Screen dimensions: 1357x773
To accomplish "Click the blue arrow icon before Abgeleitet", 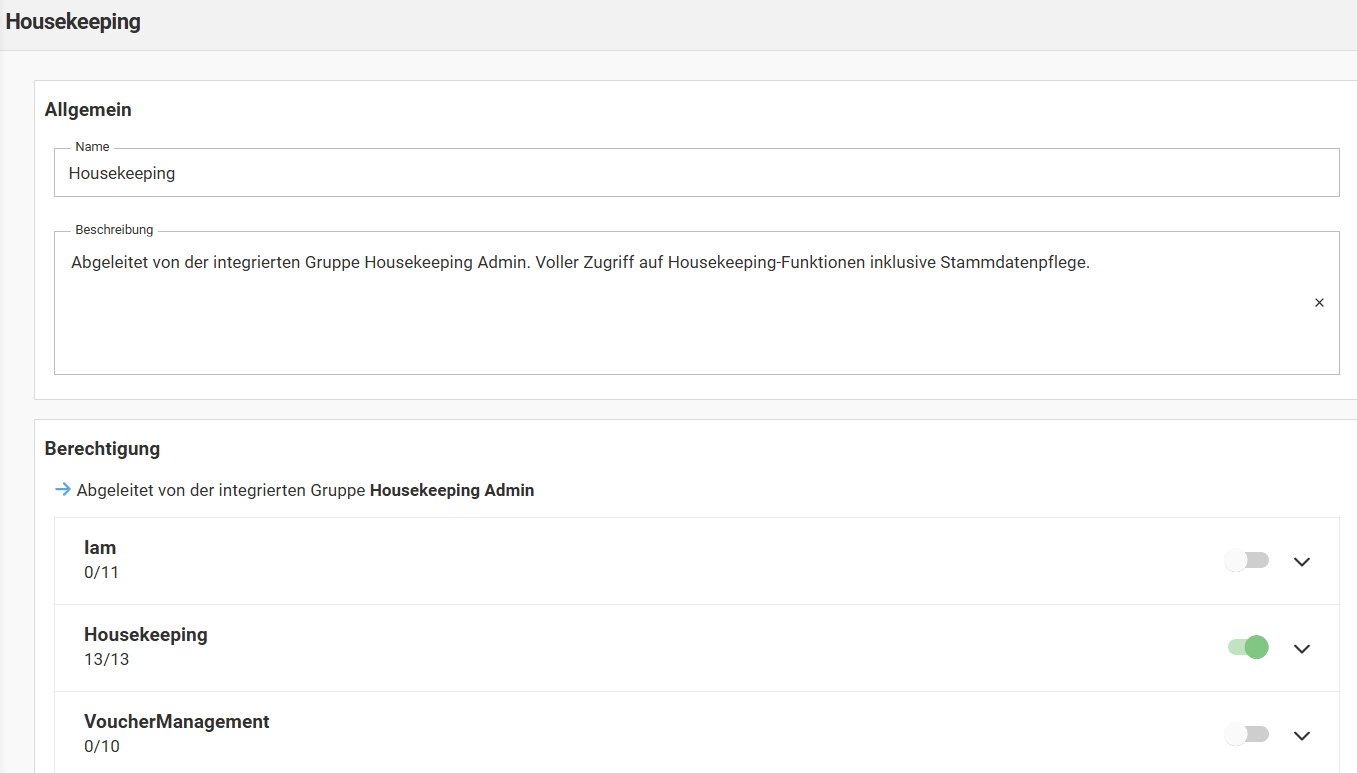I will (63, 490).
